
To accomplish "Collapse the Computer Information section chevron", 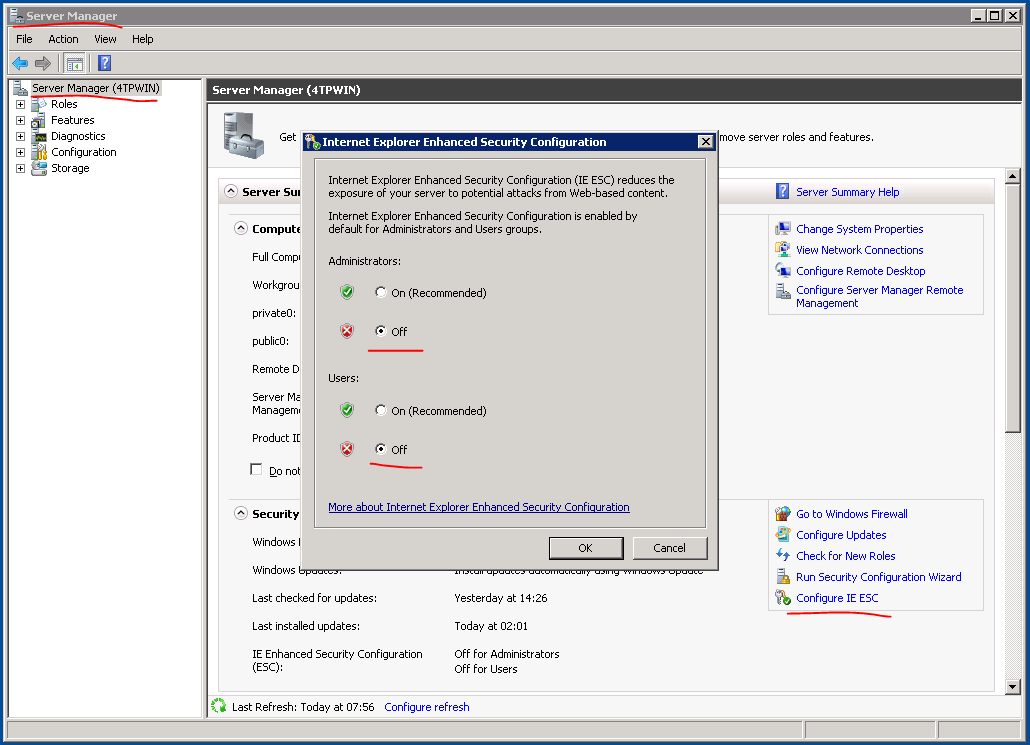I will point(241,229).
